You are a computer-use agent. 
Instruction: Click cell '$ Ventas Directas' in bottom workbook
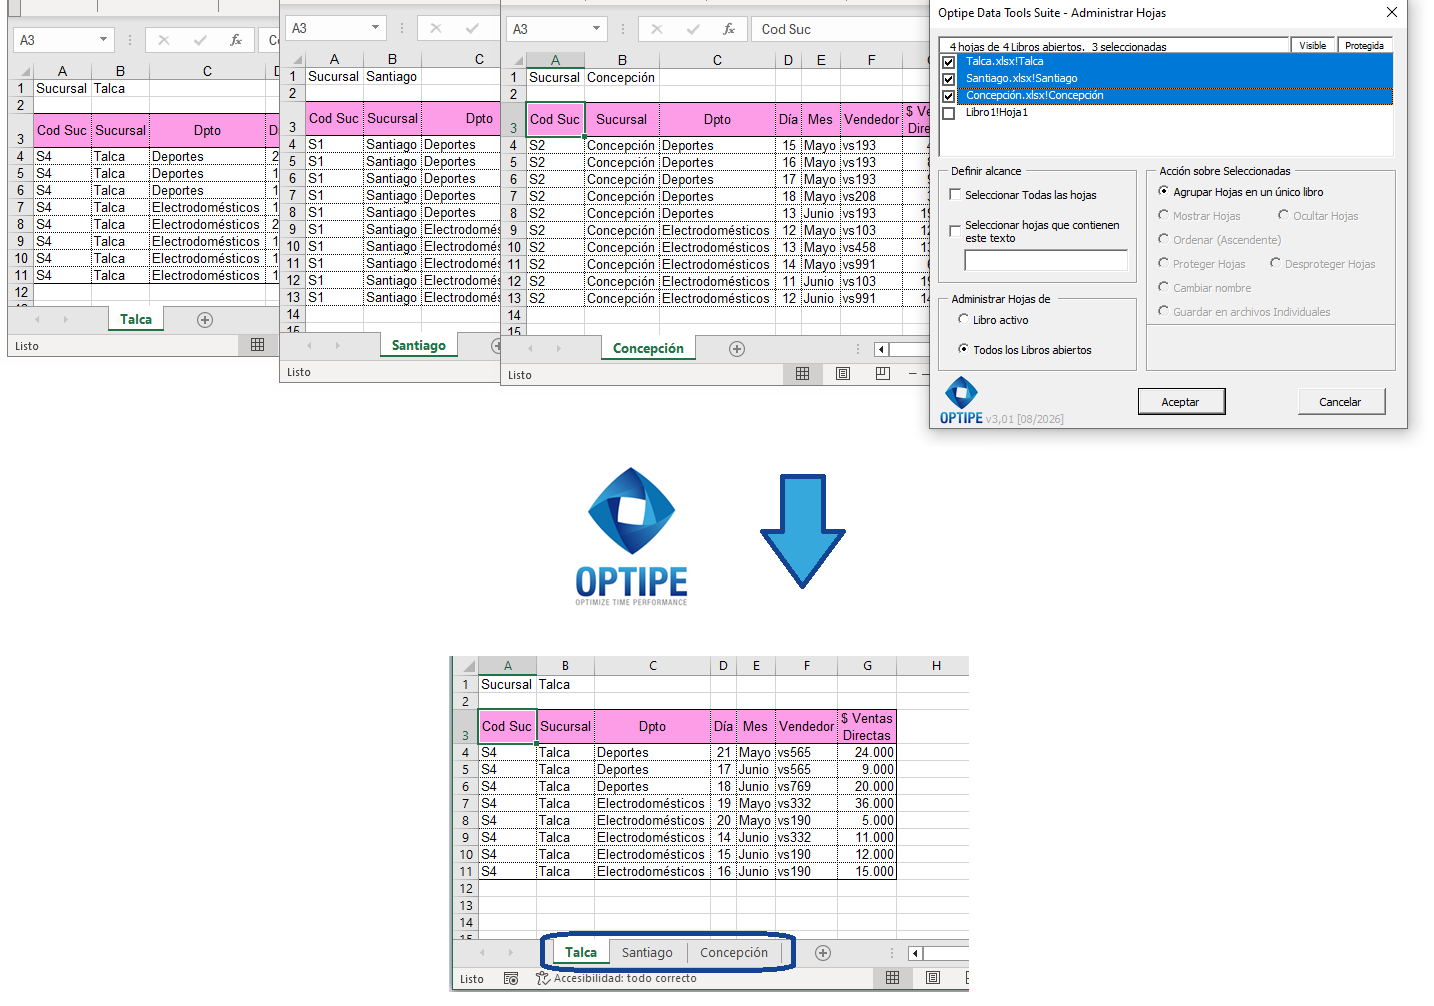pyautogui.click(x=867, y=727)
